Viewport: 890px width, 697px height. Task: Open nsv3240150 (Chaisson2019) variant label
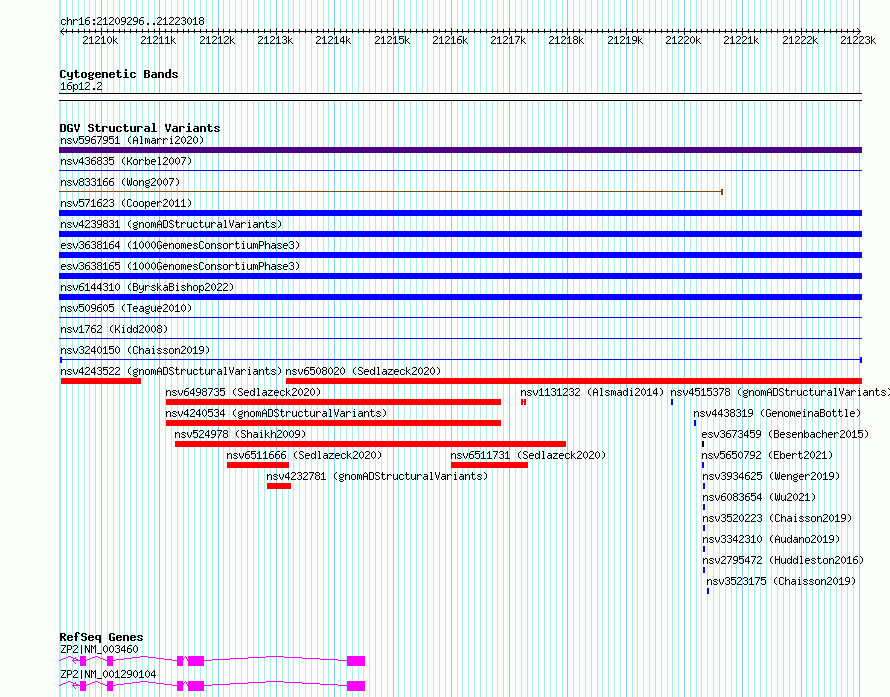pos(135,350)
